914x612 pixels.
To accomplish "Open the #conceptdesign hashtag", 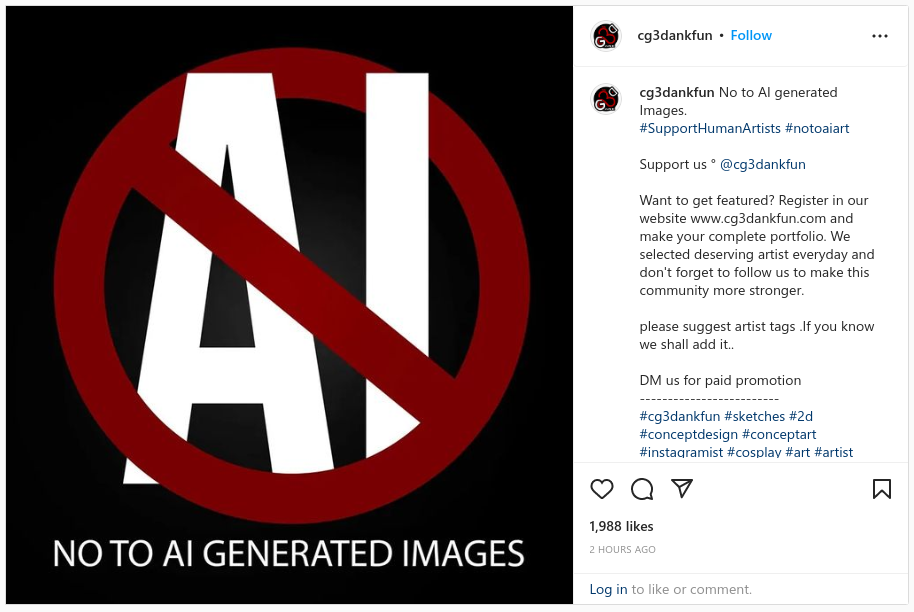I will 688,434.
